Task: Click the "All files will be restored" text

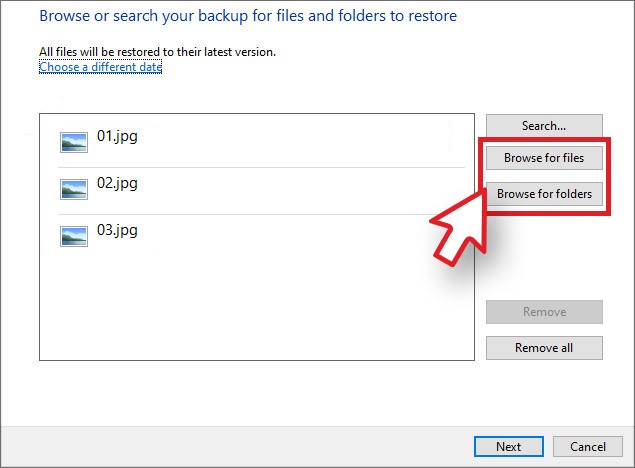Action: coord(157,52)
